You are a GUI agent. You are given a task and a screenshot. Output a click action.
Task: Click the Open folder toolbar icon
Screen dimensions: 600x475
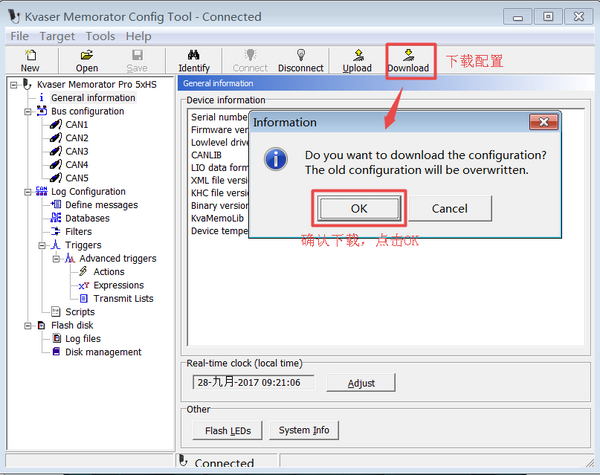pyautogui.click(x=87, y=55)
